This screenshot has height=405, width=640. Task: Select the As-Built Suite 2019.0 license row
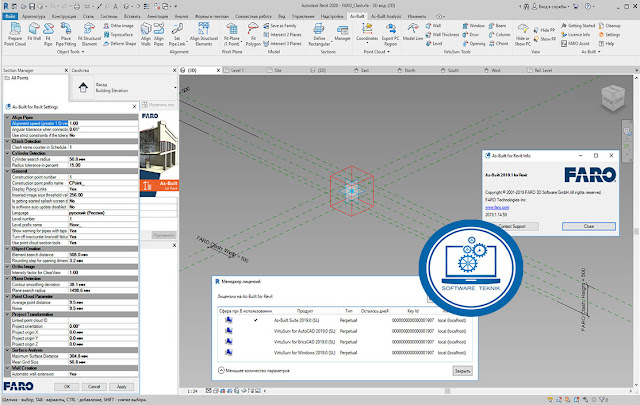click(x=344, y=320)
